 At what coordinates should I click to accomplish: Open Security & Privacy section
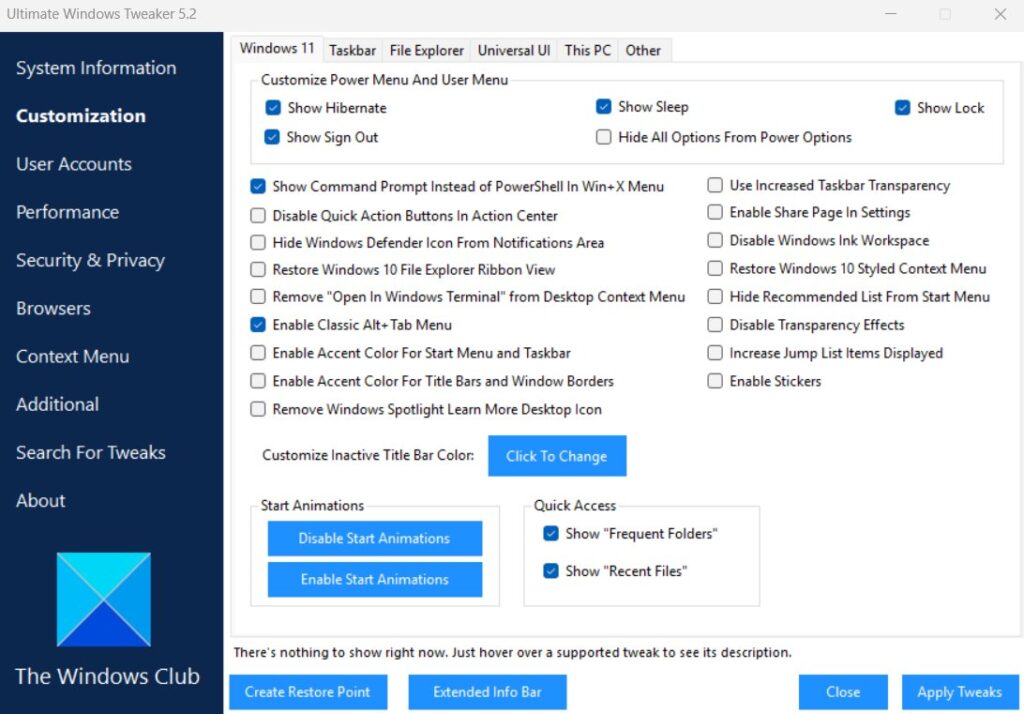[90, 260]
